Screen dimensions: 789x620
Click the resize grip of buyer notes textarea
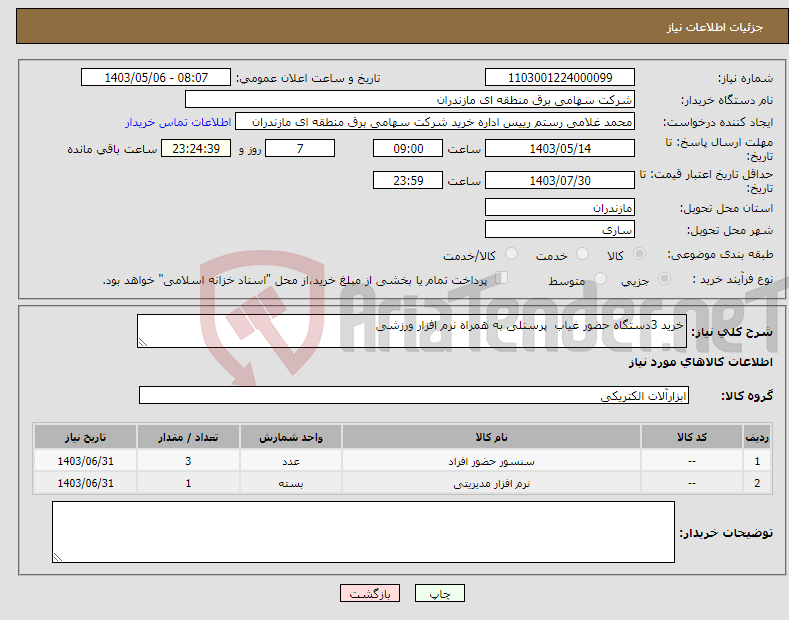point(58,557)
